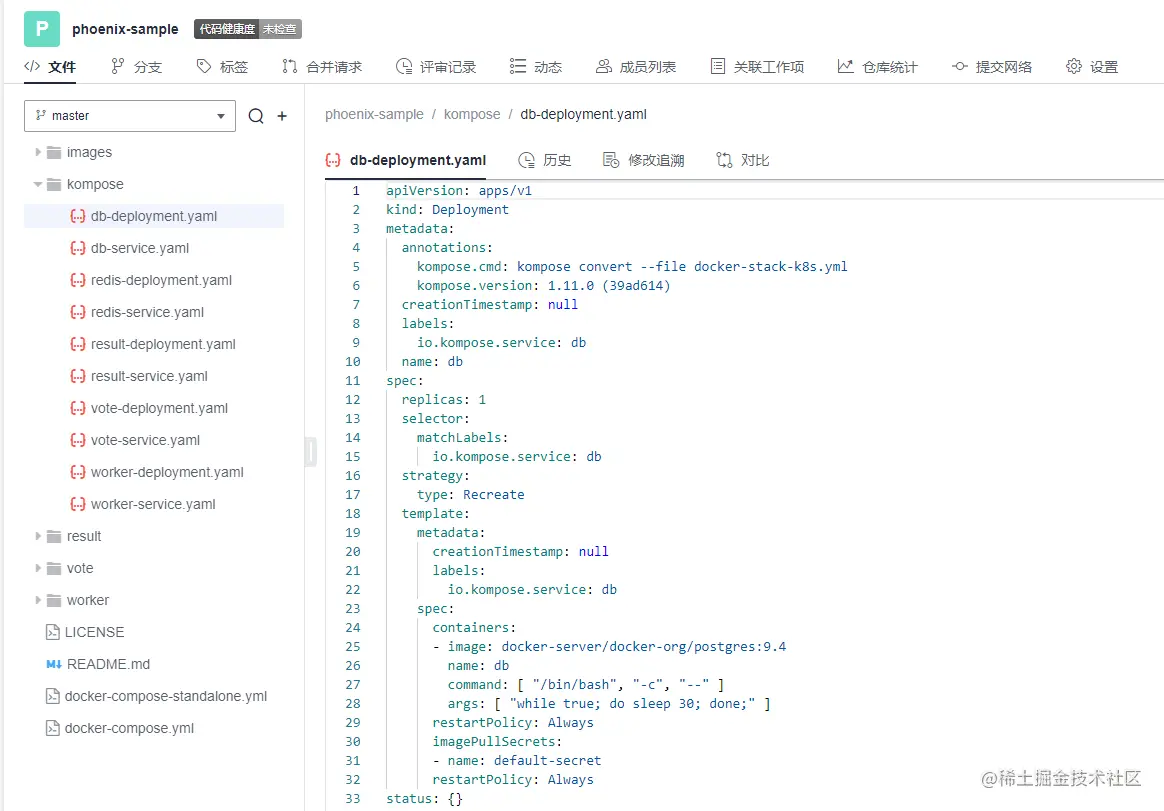
Task: Click the 'status: {}' code line
Action: coord(424,799)
